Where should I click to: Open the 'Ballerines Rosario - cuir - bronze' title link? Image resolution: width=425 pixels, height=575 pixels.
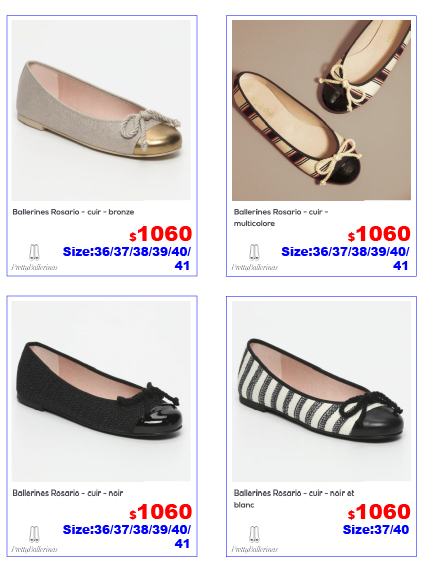73,212
